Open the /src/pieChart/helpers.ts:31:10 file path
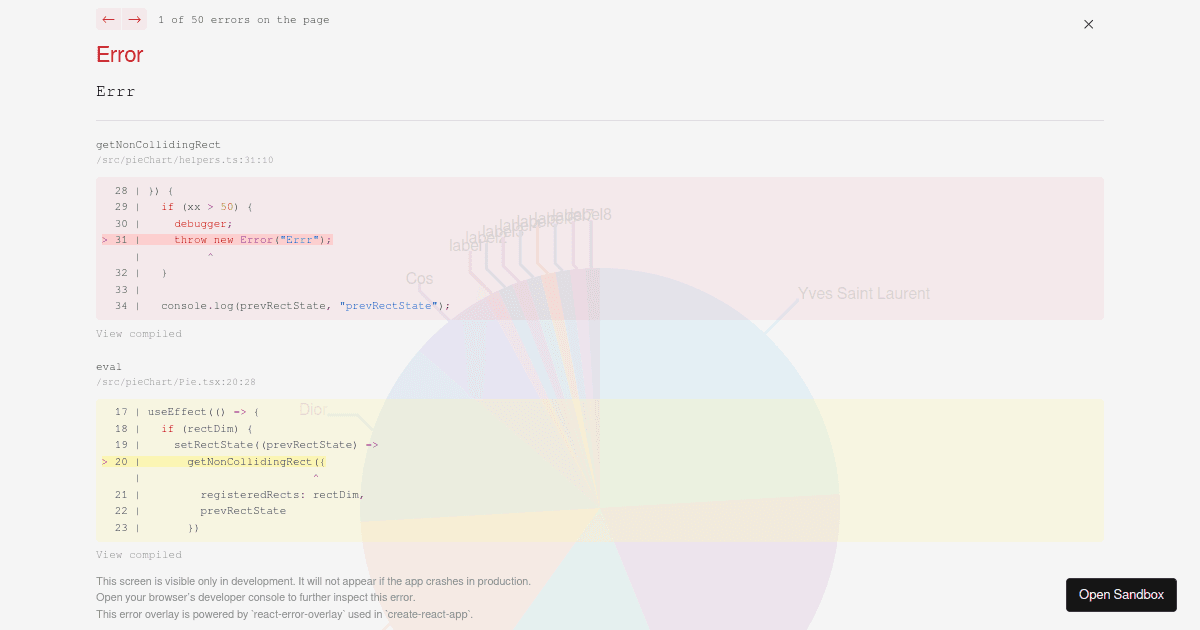Viewport: 1200px width, 630px height. (184, 159)
